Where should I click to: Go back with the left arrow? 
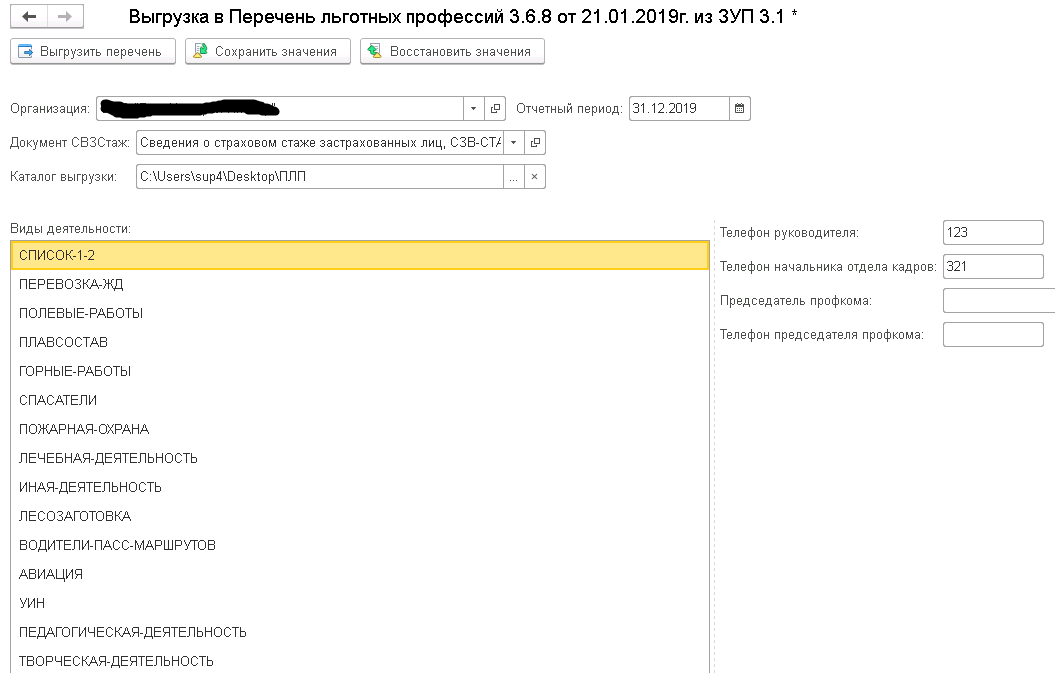[x=29, y=17]
